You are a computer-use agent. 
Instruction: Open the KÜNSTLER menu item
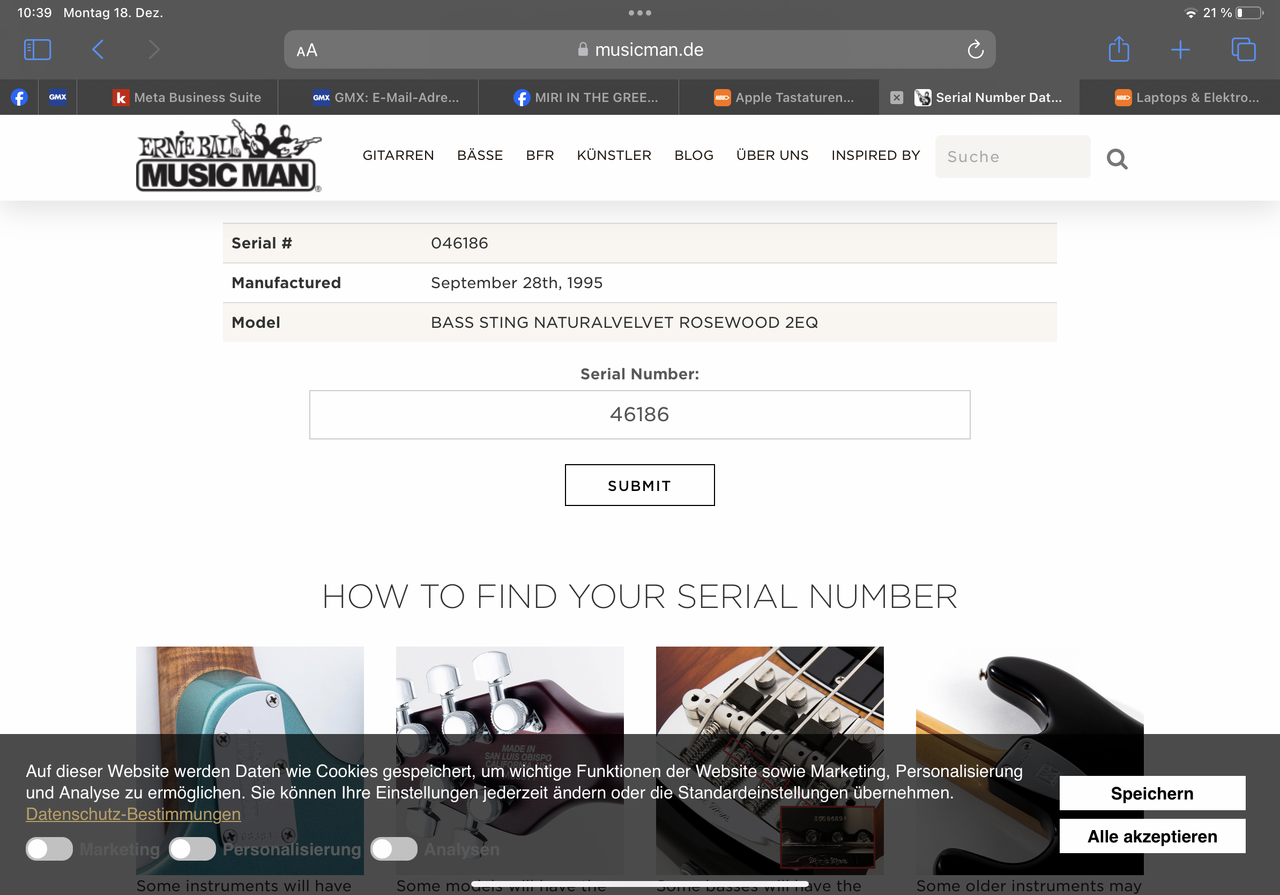614,155
